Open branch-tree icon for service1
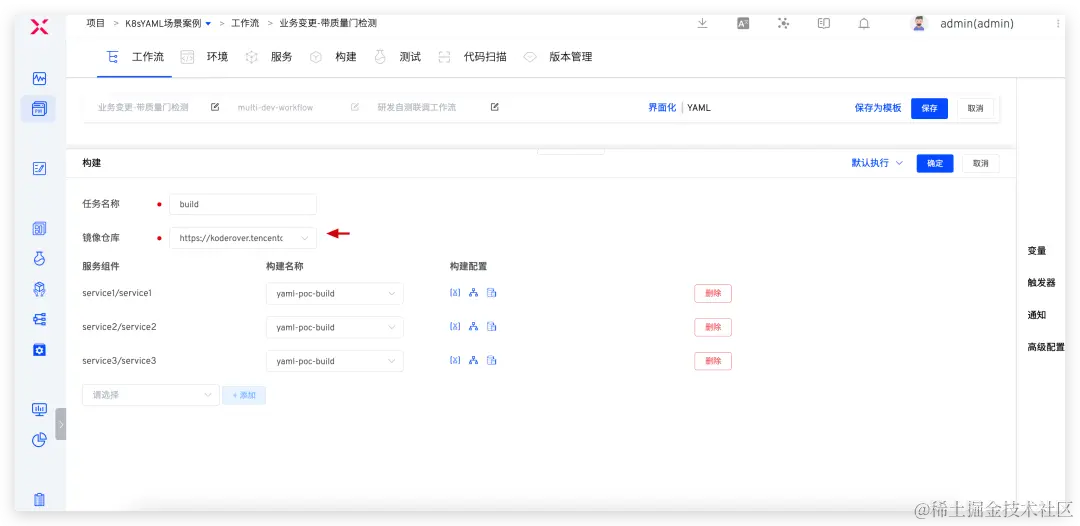Screen dimensions: 1080x526 tap(473, 293)
